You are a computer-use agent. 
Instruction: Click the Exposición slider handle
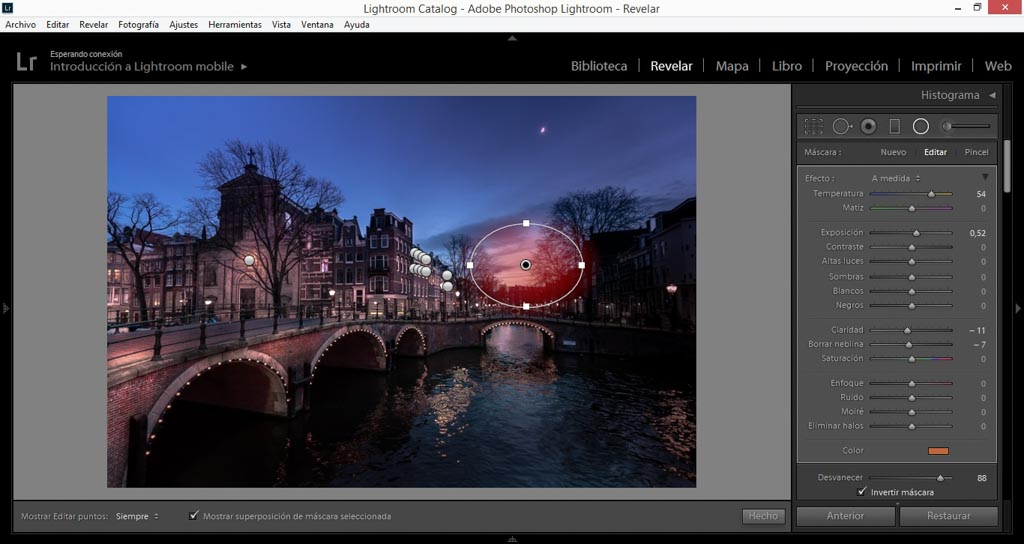[916, 233]
